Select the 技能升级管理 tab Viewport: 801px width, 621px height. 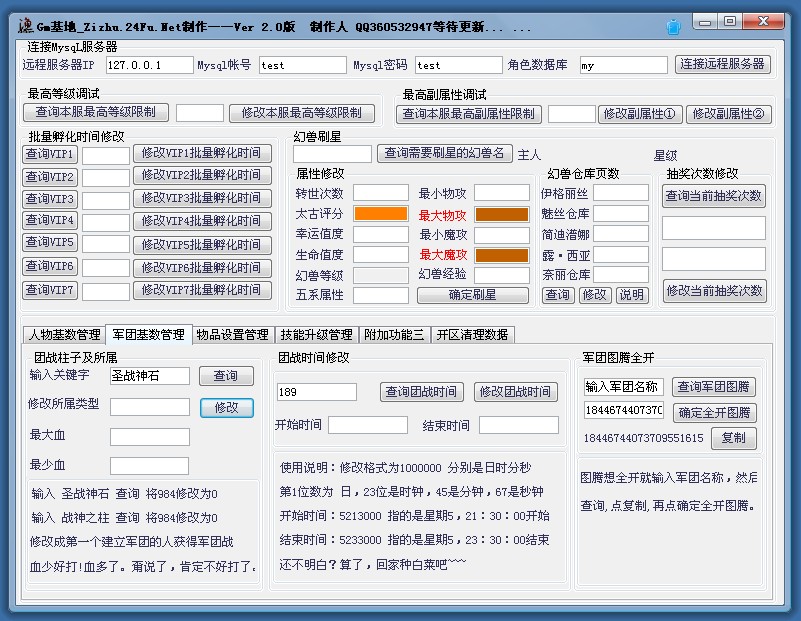coord(316,334)
